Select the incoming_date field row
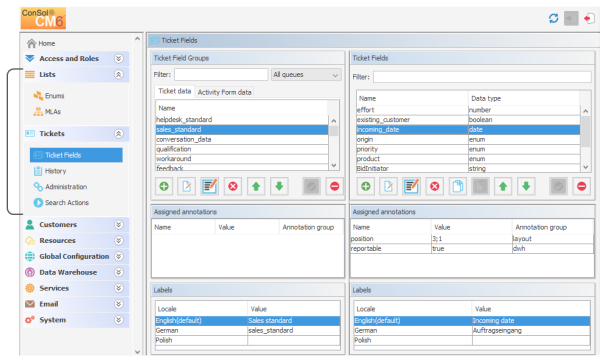 click(x=468, y=130)
